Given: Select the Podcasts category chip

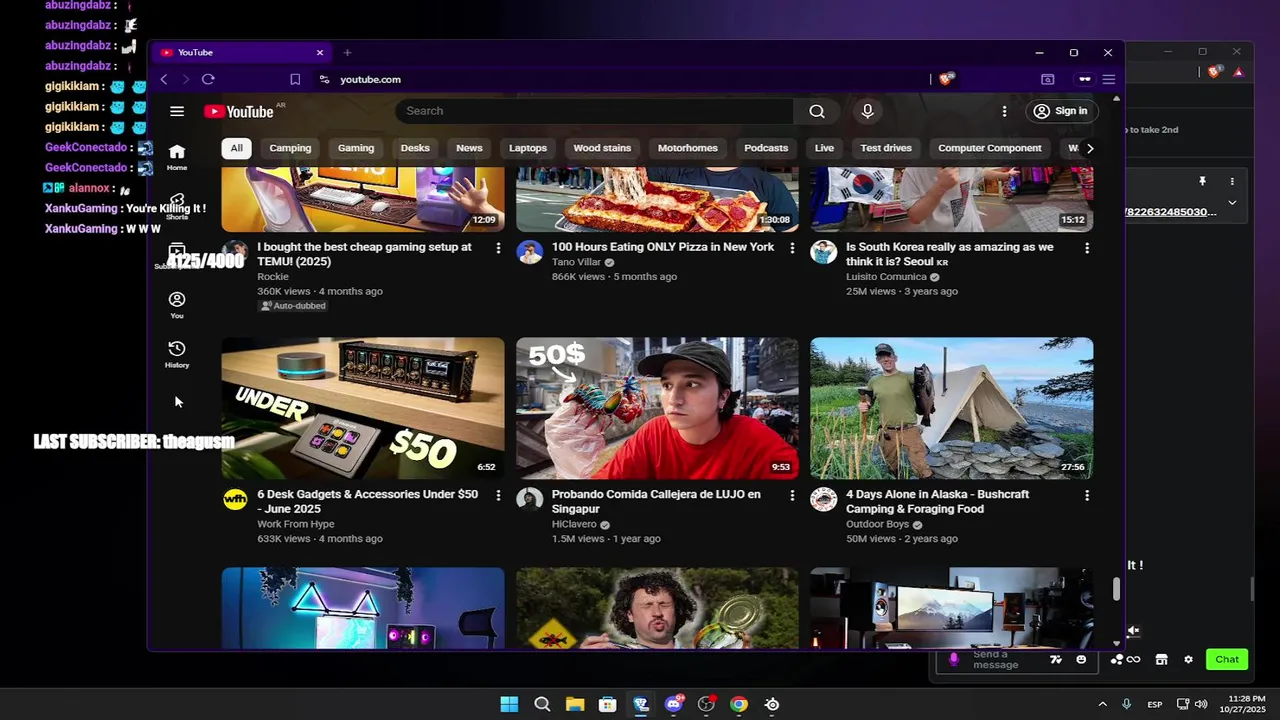Looking at the screenshot, I should 766,148.
